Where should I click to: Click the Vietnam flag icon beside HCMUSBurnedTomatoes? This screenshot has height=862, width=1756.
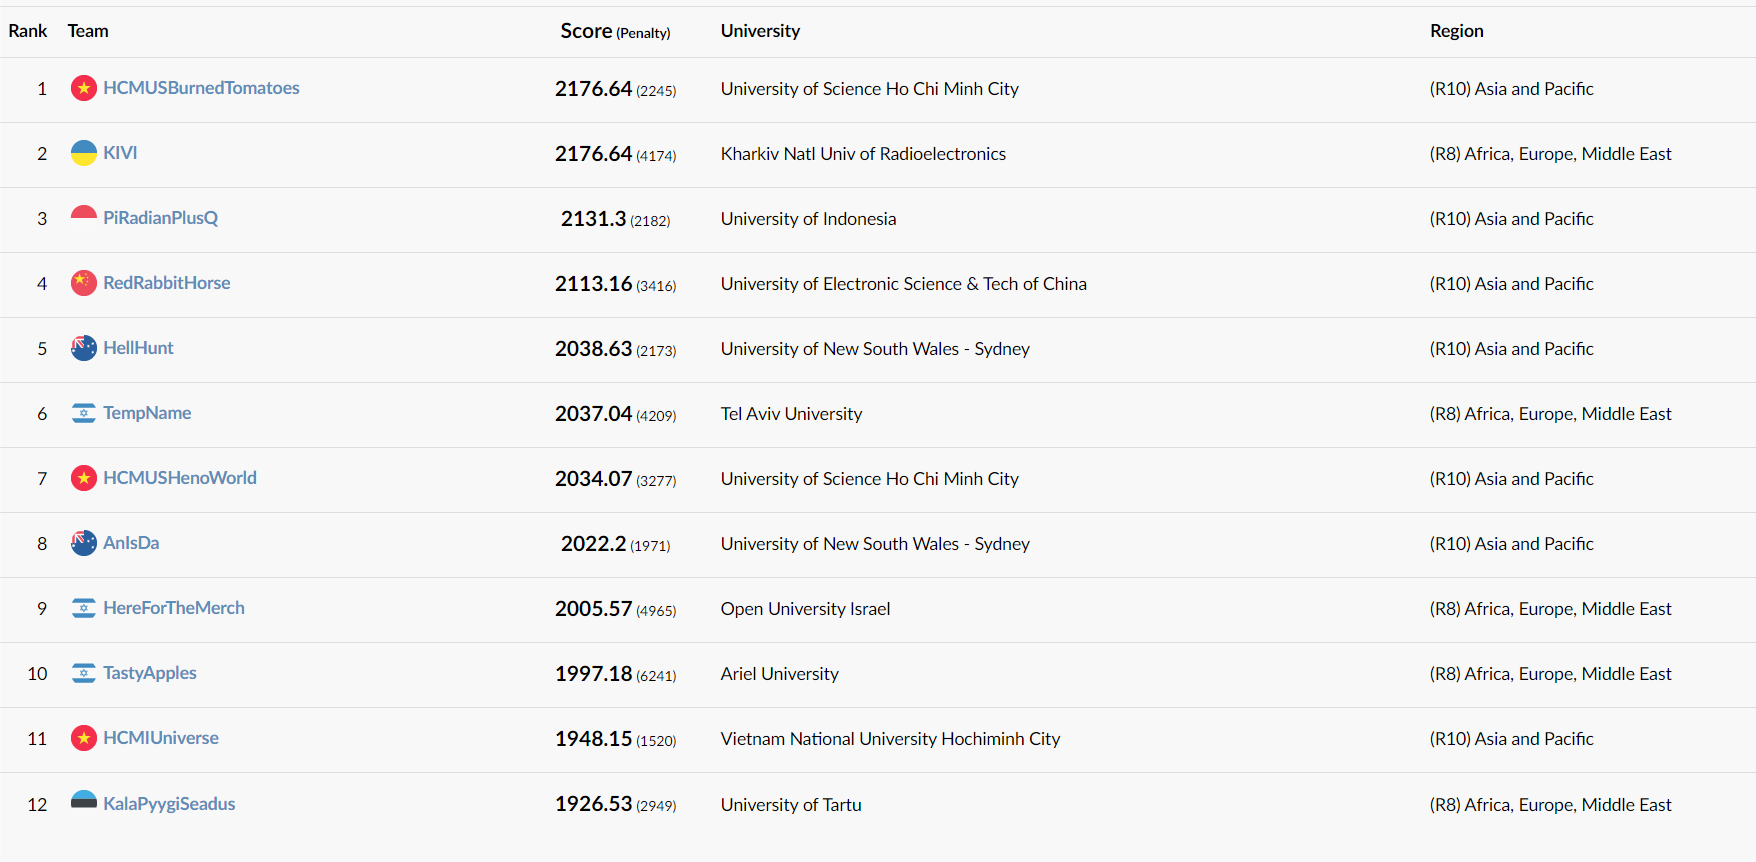pyautogui.click(x=84, y=88)
